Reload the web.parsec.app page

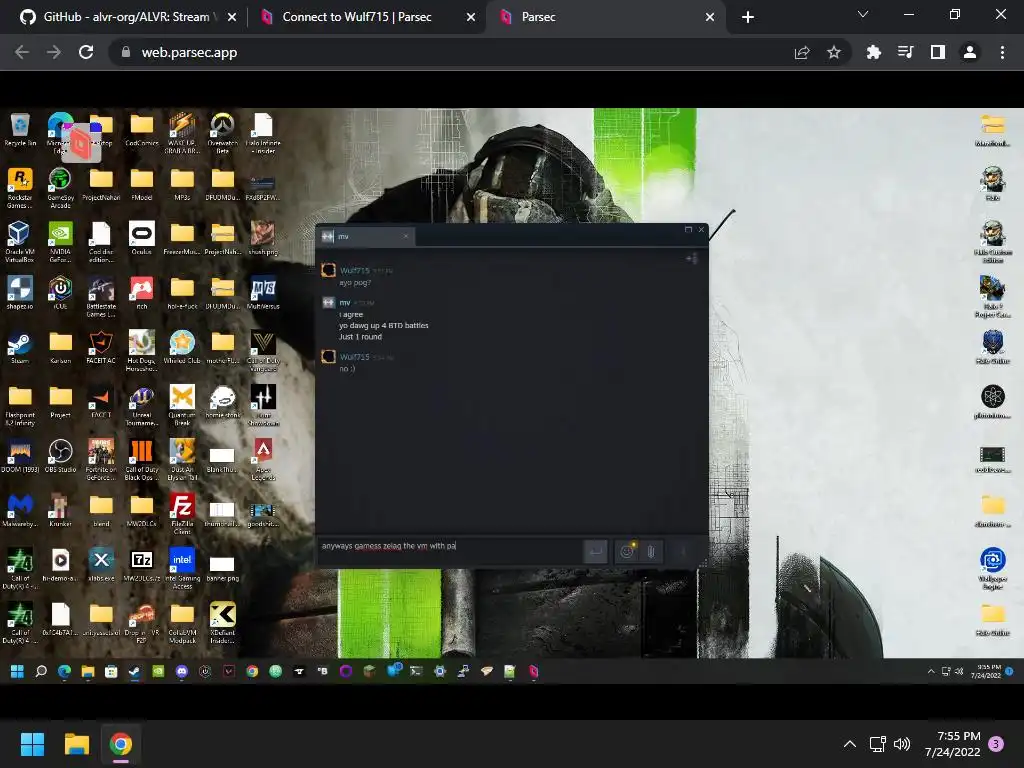tap(86, 52)
